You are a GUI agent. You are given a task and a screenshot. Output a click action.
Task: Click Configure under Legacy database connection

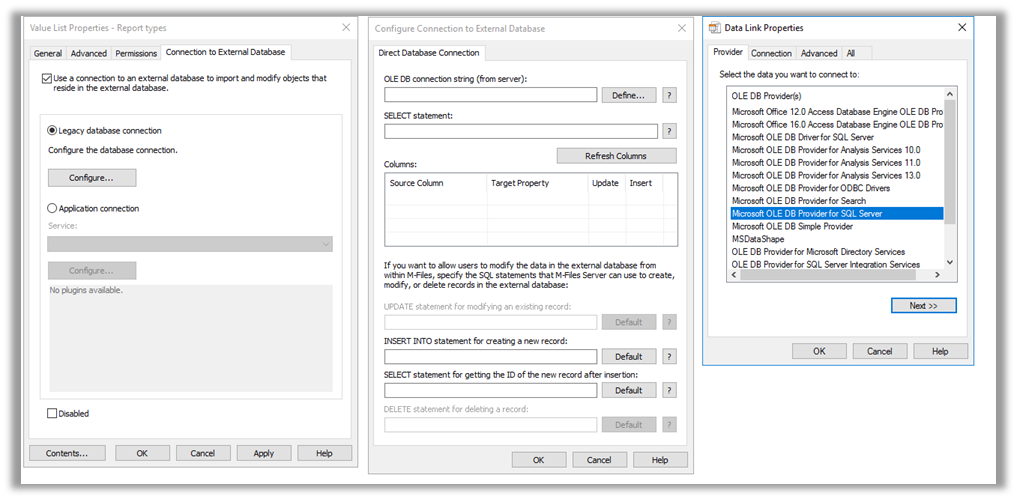coord(91,178)
